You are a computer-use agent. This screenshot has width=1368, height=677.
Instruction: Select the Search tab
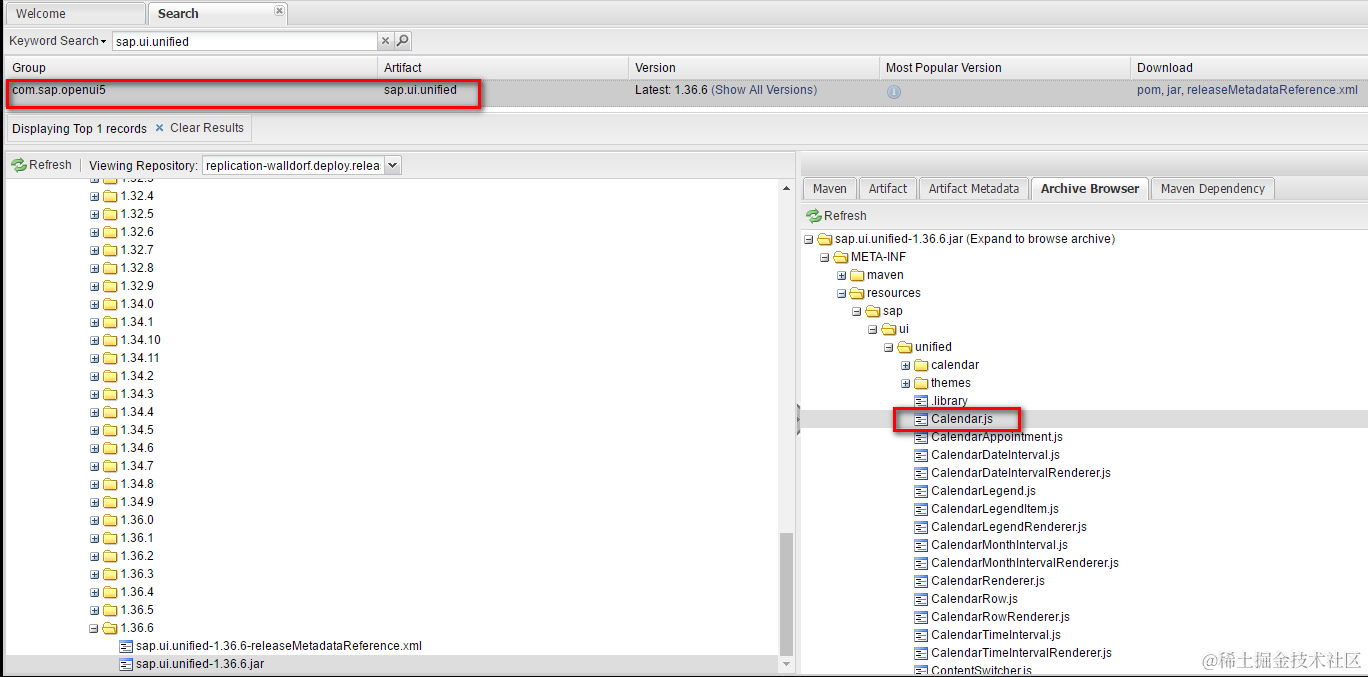218,14
